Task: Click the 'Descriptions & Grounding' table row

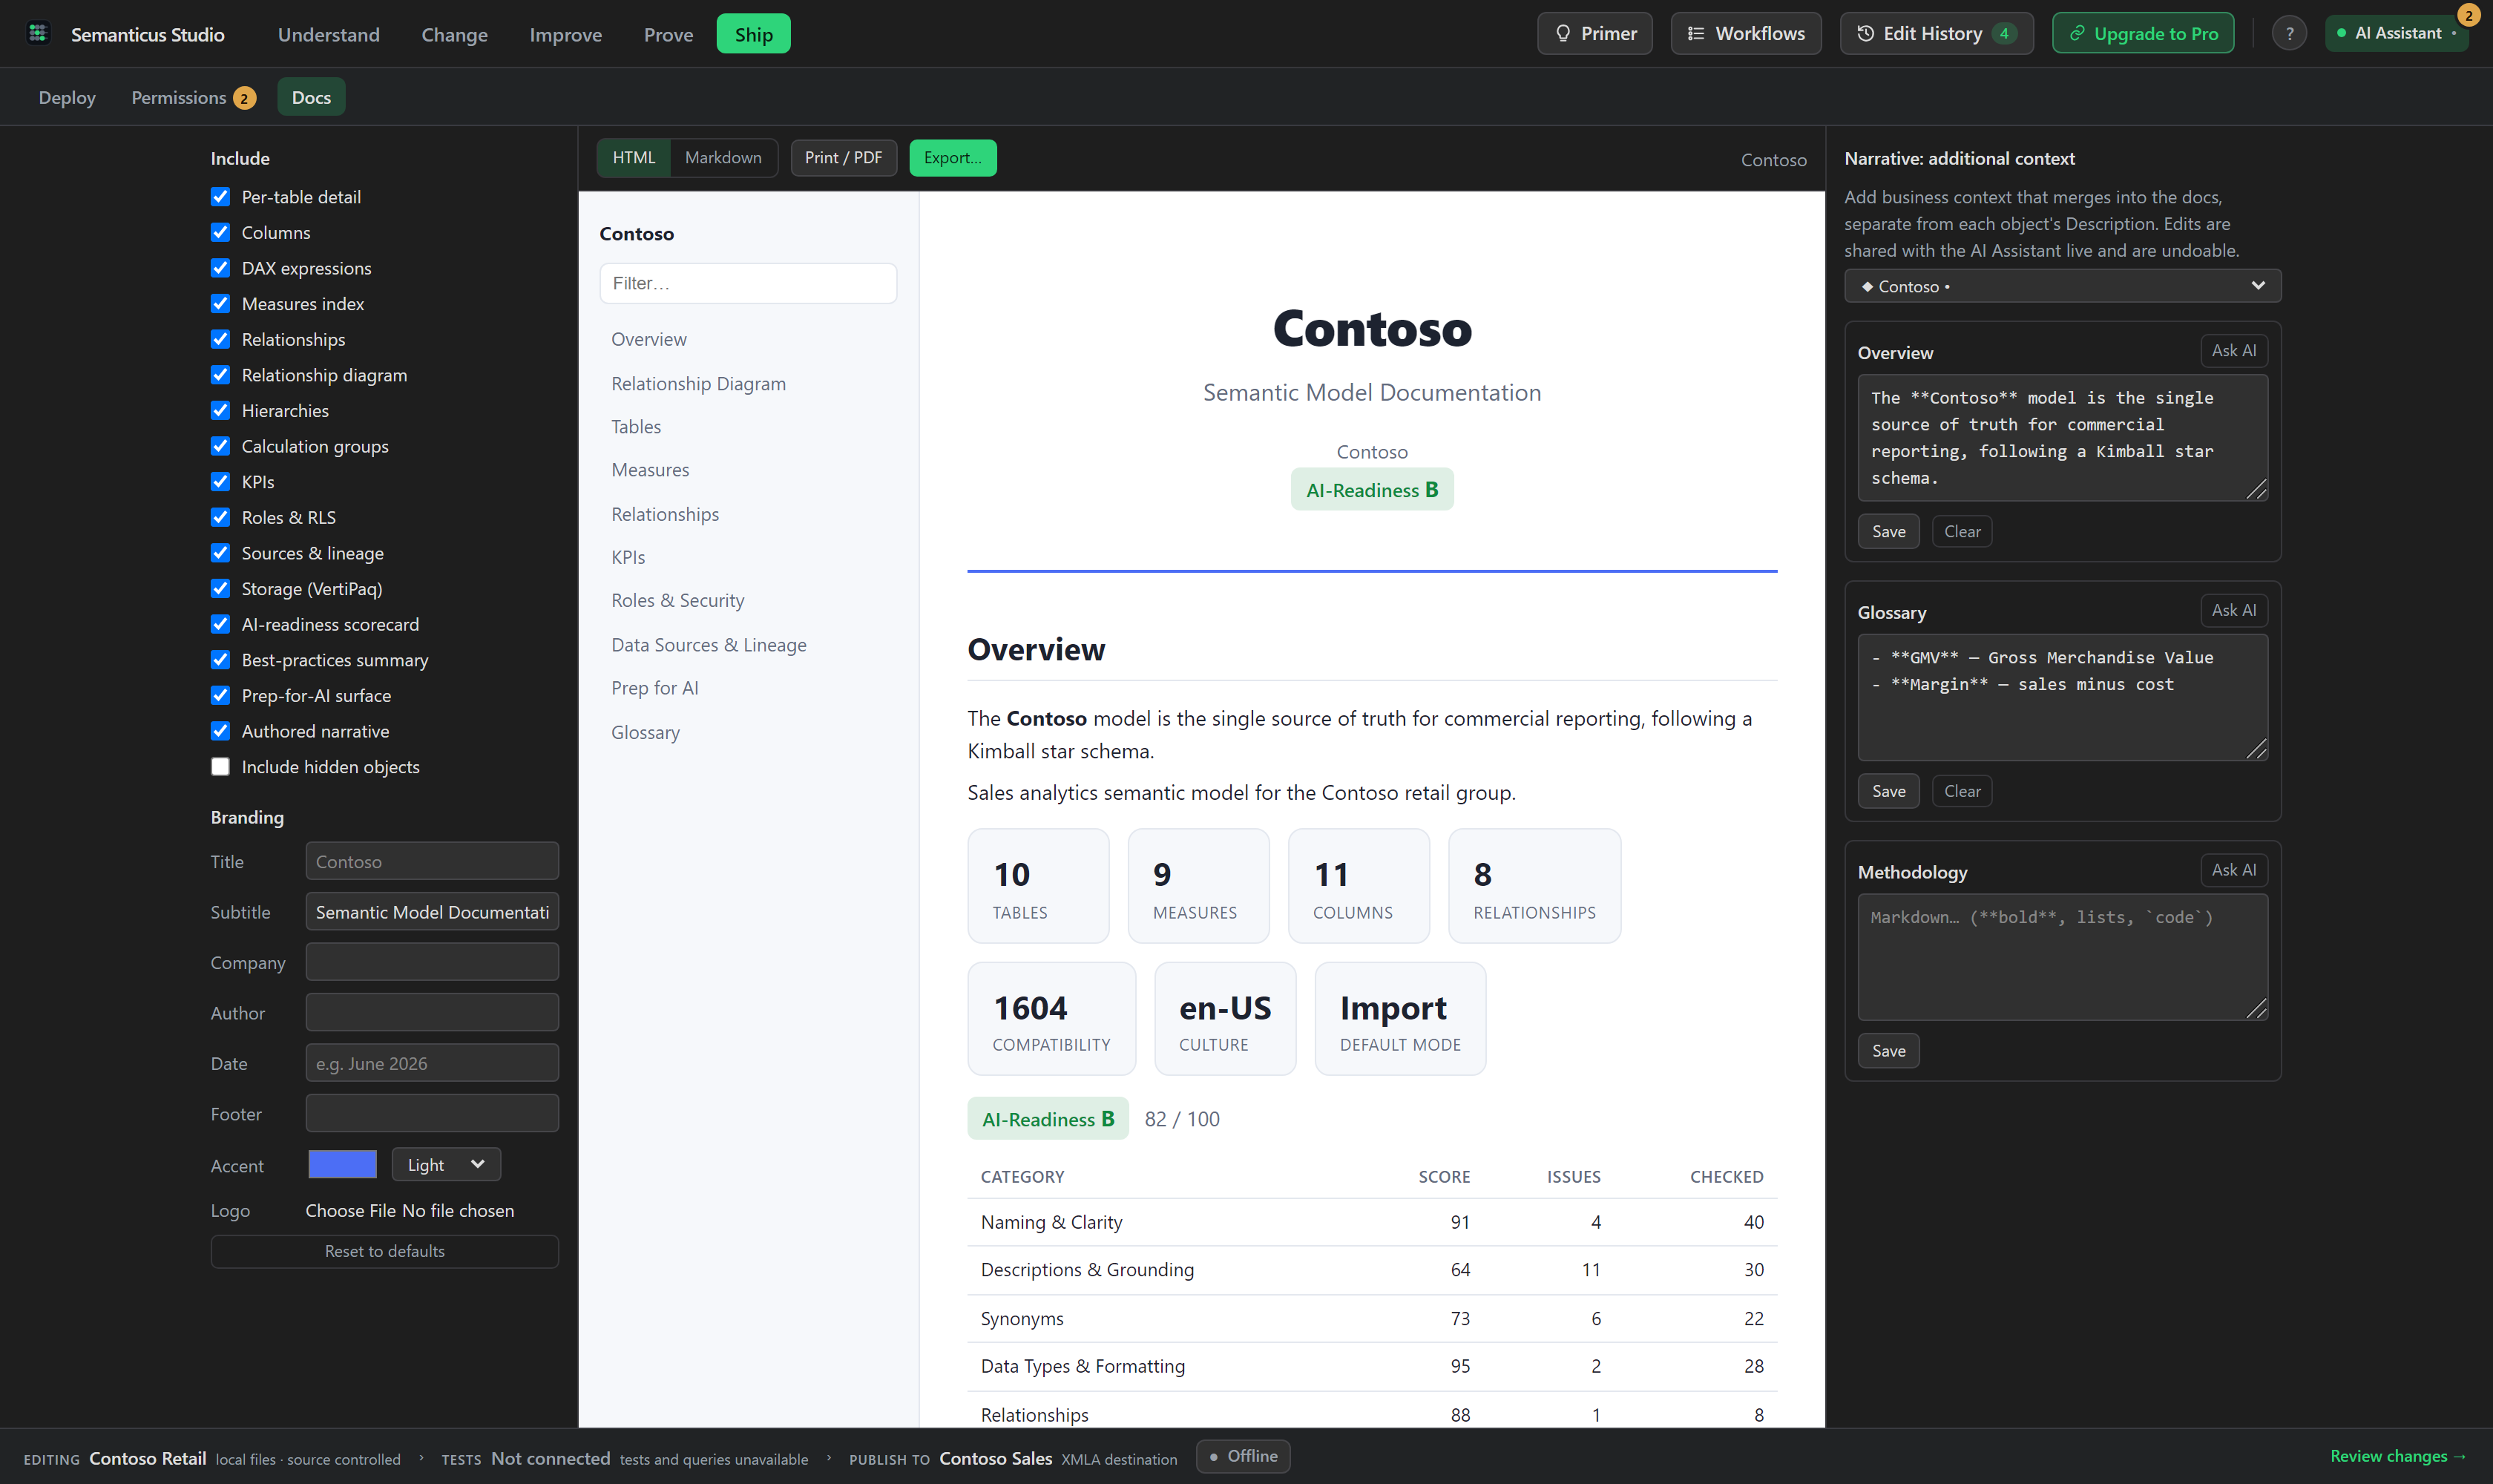Action: (1372, 1270)
